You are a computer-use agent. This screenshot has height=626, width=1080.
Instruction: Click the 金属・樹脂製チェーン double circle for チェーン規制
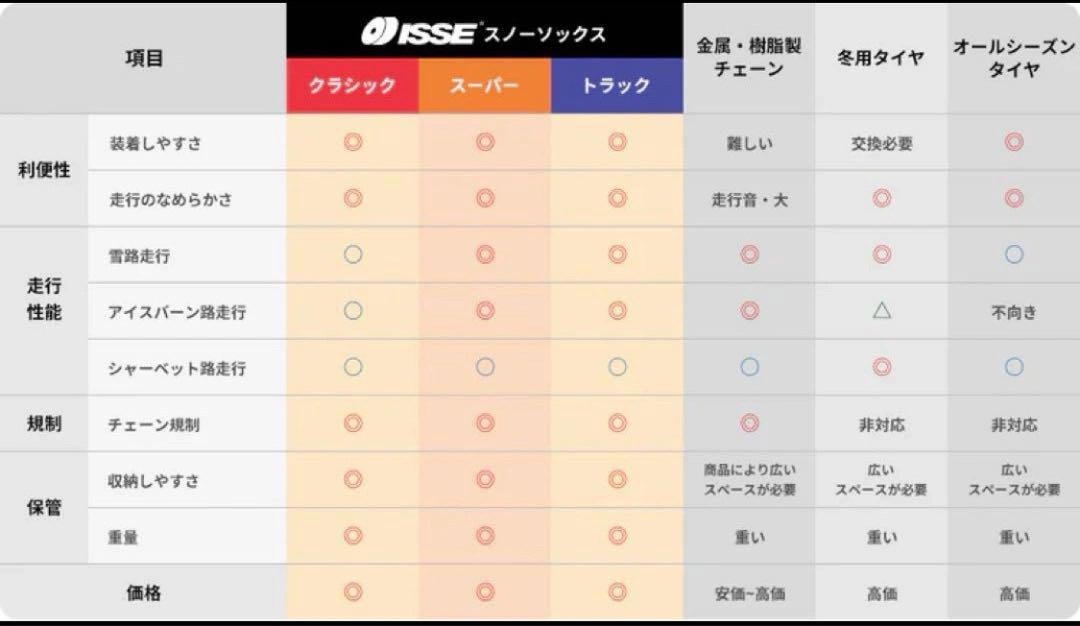point(749,424)
